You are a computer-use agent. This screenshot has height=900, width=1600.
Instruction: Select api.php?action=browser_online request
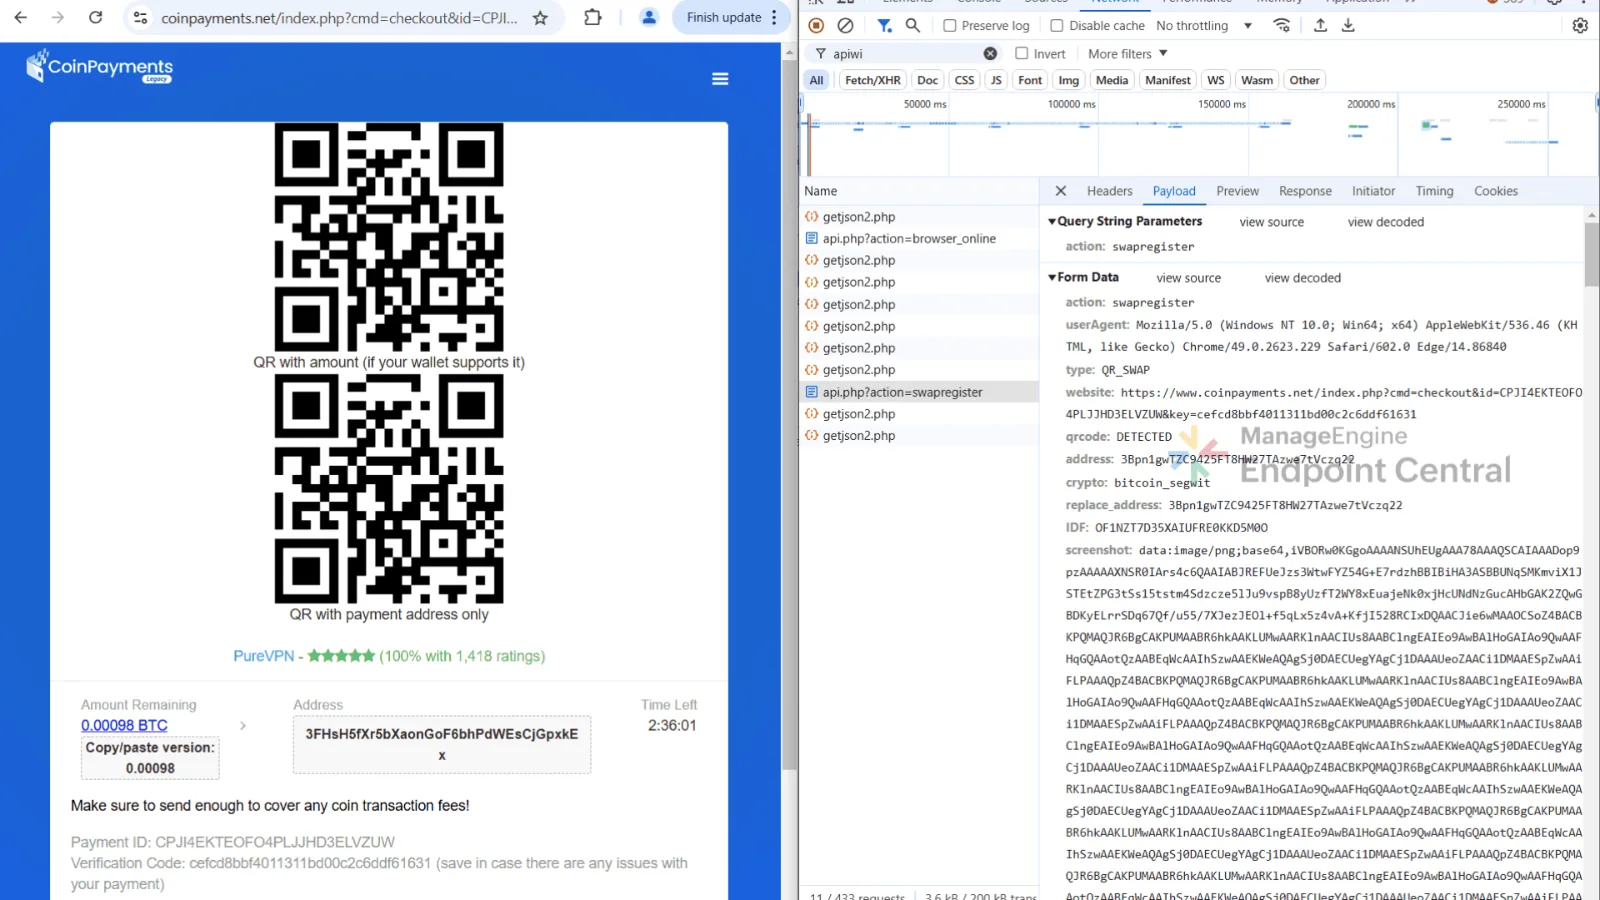click(919, 238)
